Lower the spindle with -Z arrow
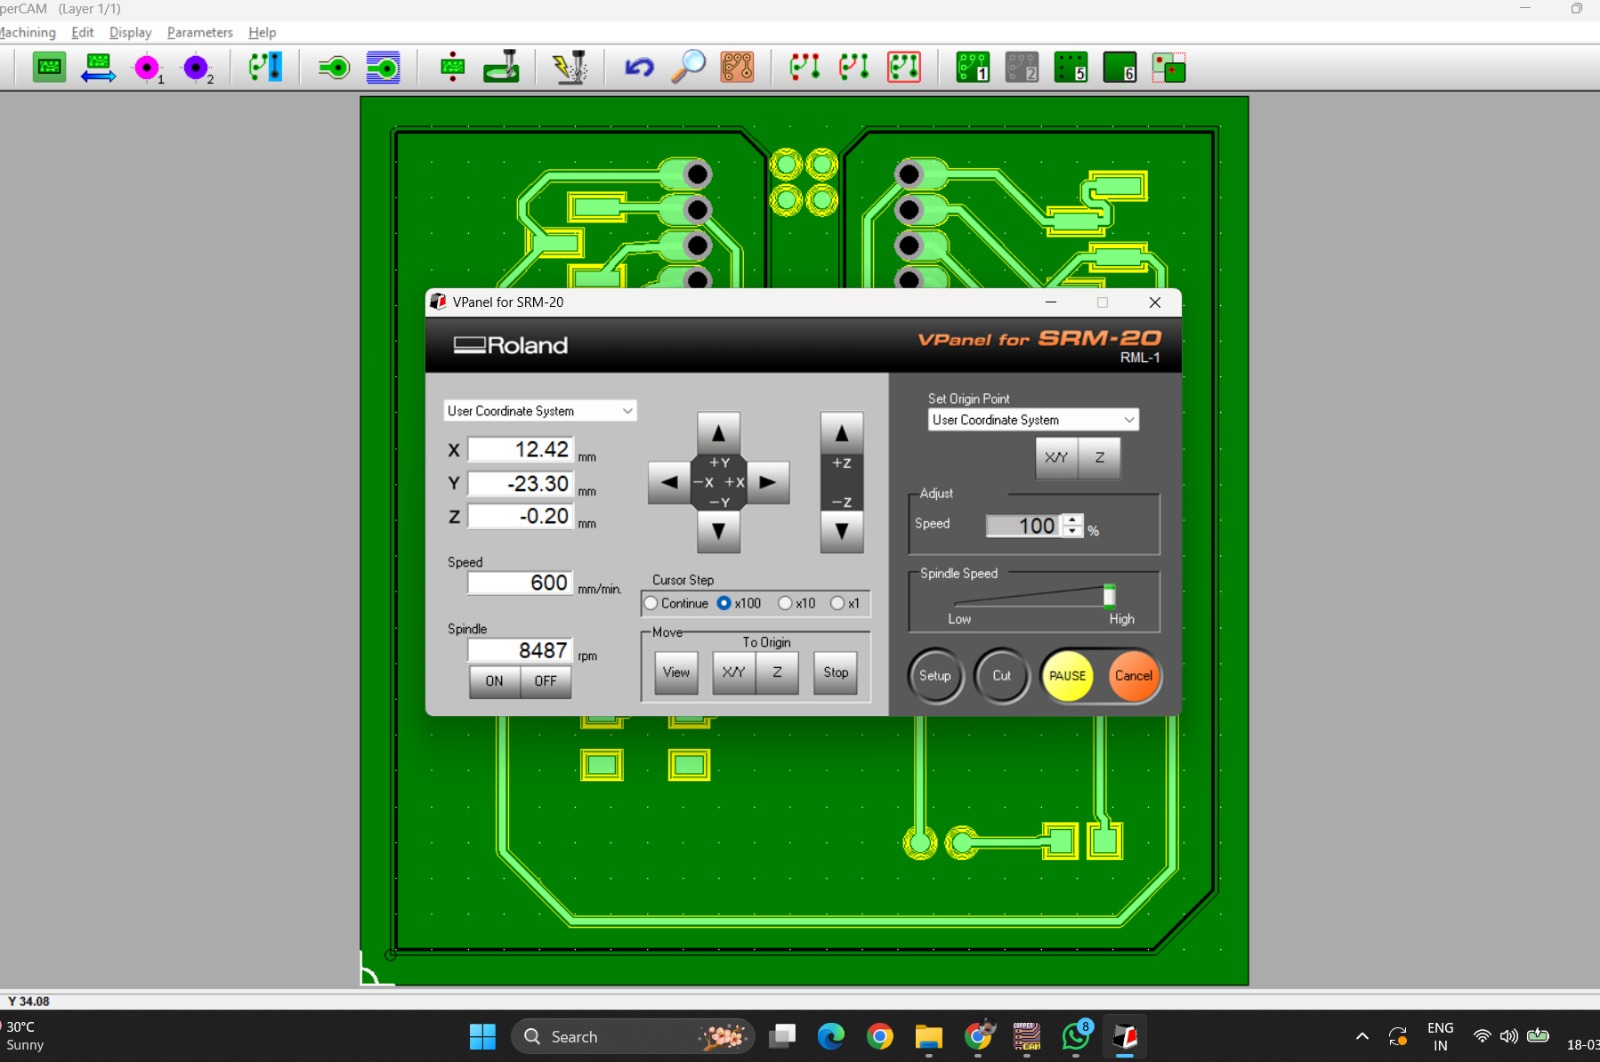This screenshot has width=1600, height=1062. [x=842, y=531]
